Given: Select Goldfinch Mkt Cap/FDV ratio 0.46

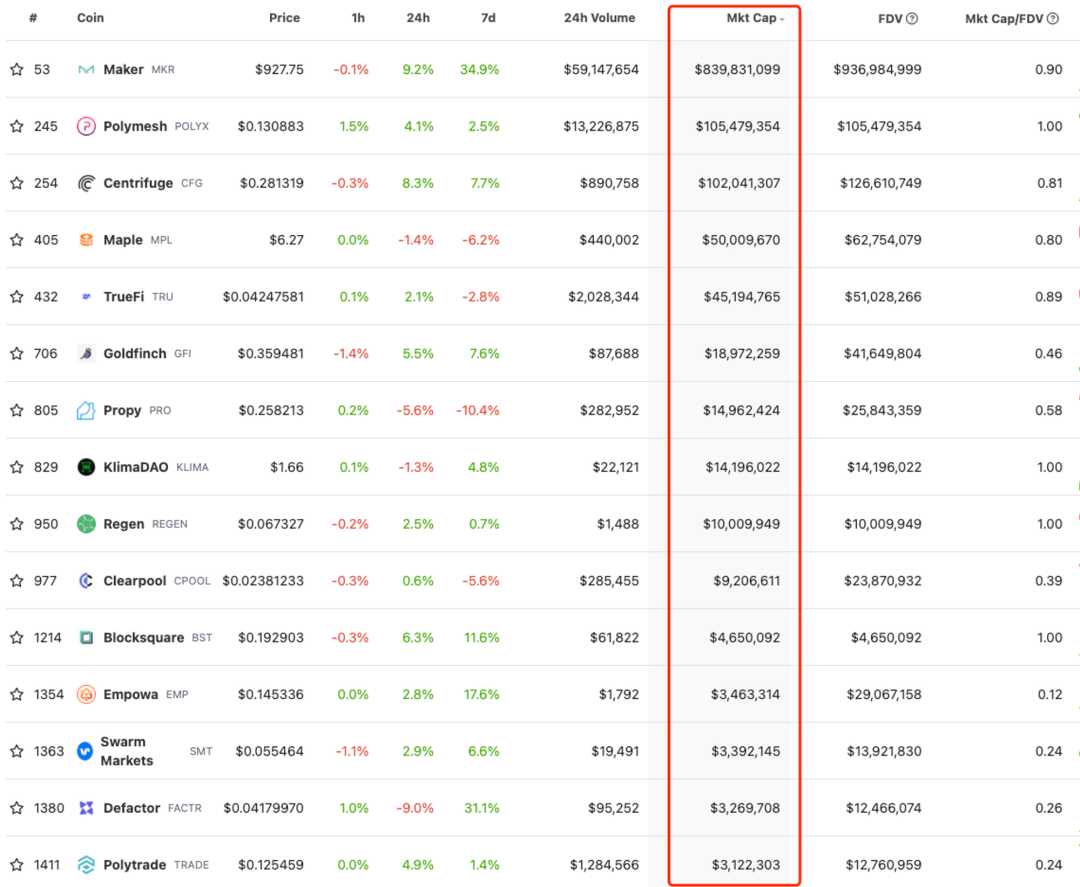Looking at the screenshot, I should pos(1048,354).
